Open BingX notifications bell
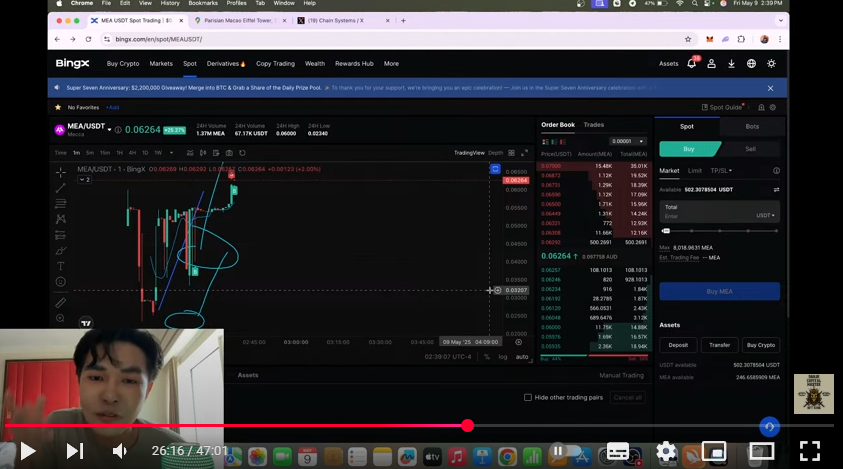This screenshot has width=843, height=469. (691, 63)
